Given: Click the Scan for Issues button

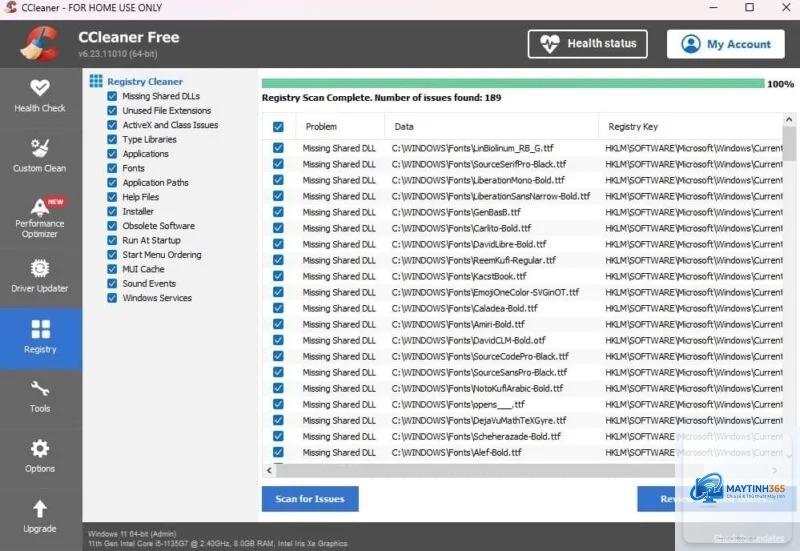Looking at the screenshot, I should click(x=310, y=498).
